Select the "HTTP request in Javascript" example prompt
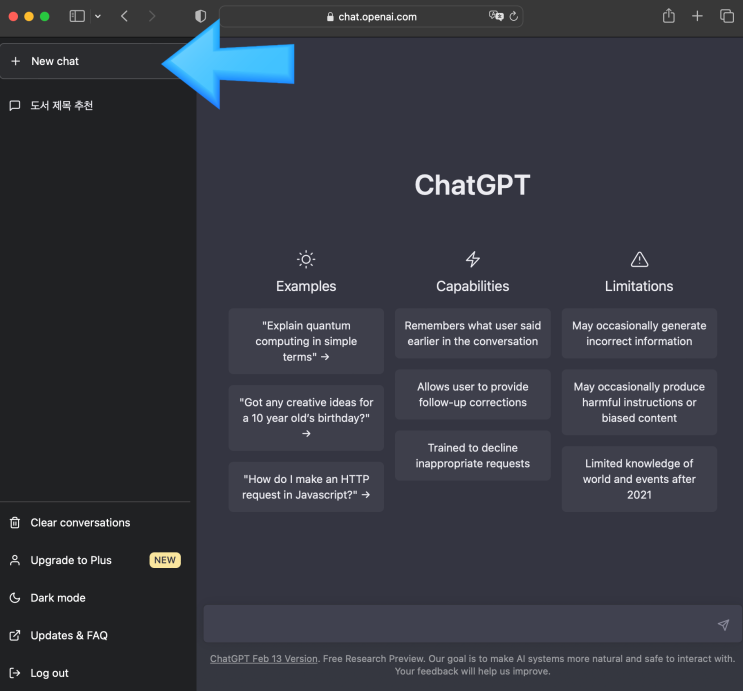Viewport: 743px width, 691px height. (306, 487)
